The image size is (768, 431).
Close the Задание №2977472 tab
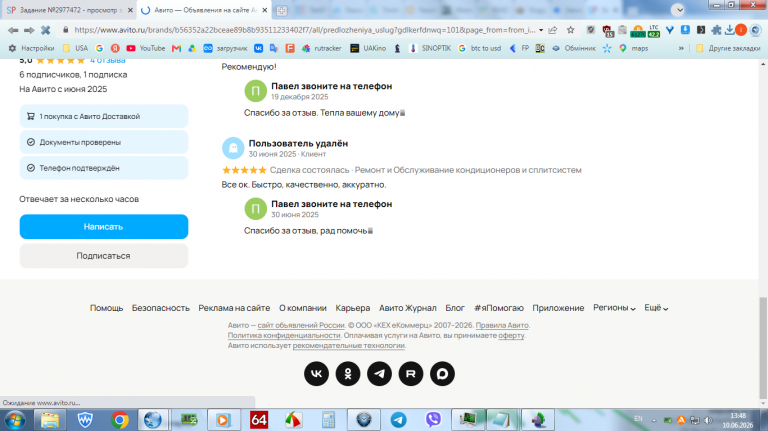(x=130, y=10)
